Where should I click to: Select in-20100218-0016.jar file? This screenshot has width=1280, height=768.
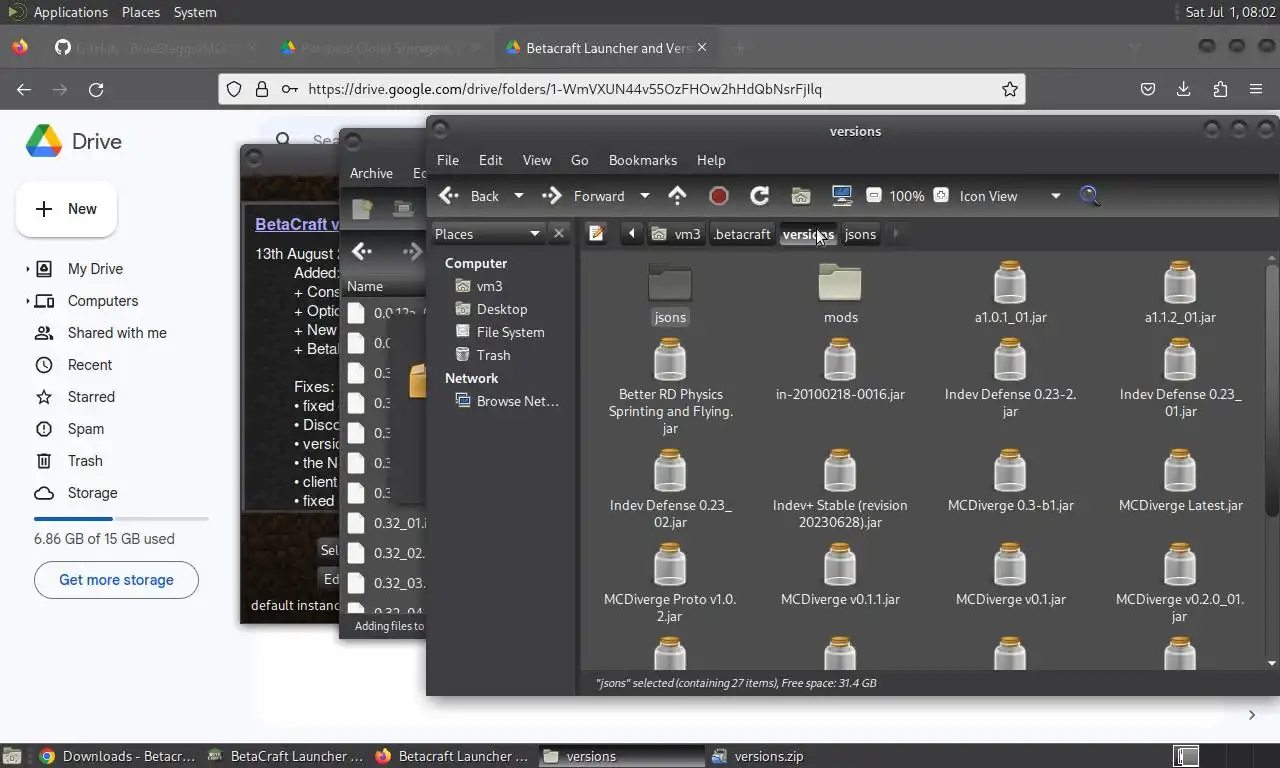840,370
